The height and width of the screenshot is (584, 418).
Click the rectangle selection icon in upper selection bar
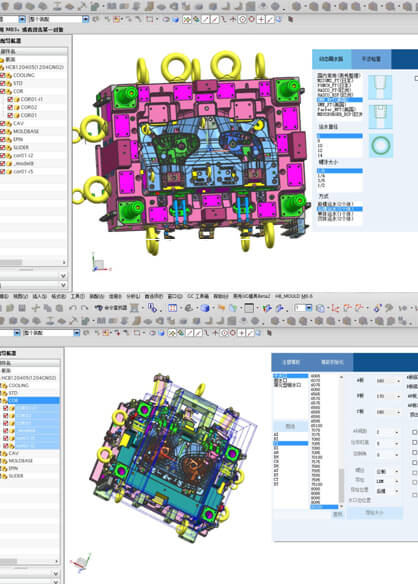(x=150, y=19)
